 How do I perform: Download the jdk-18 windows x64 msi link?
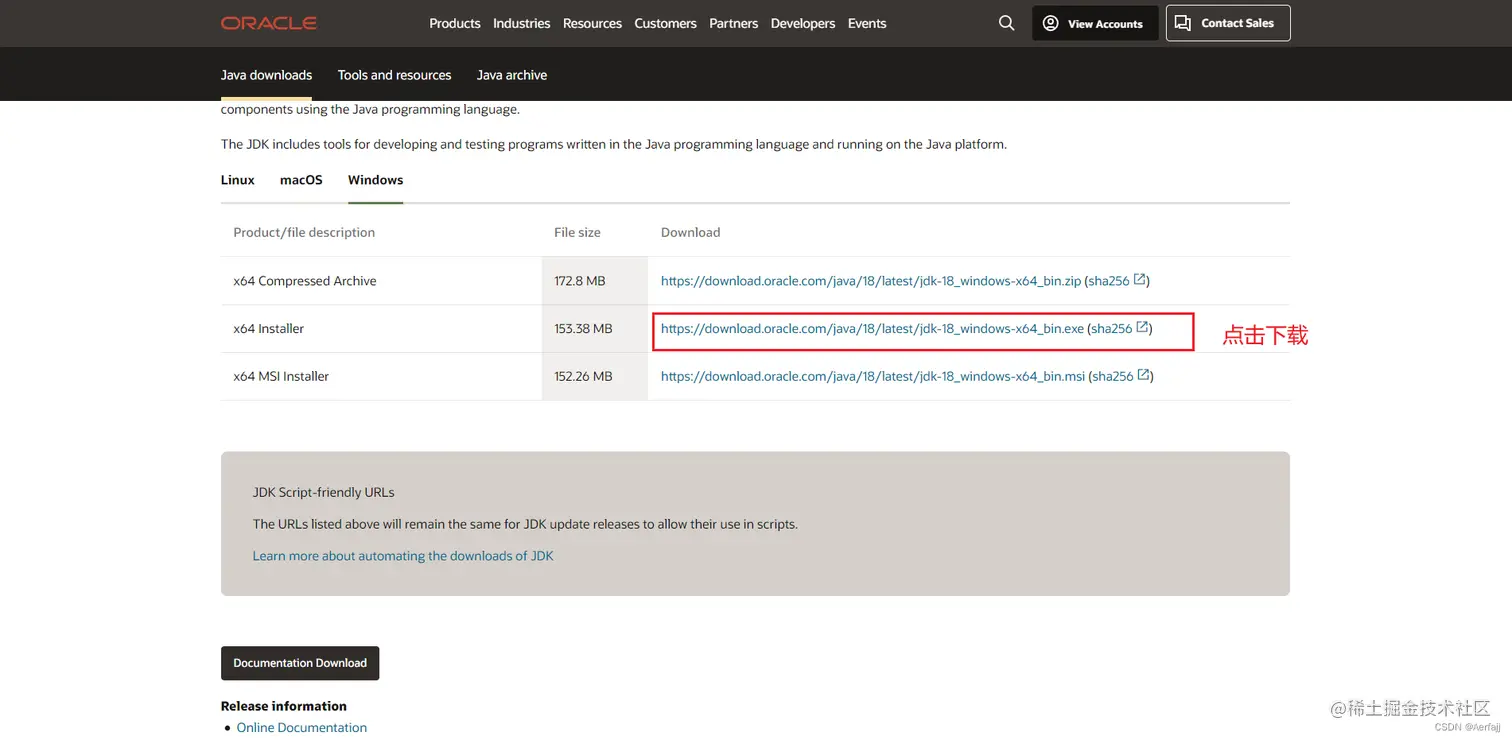(x=873, y=377)
